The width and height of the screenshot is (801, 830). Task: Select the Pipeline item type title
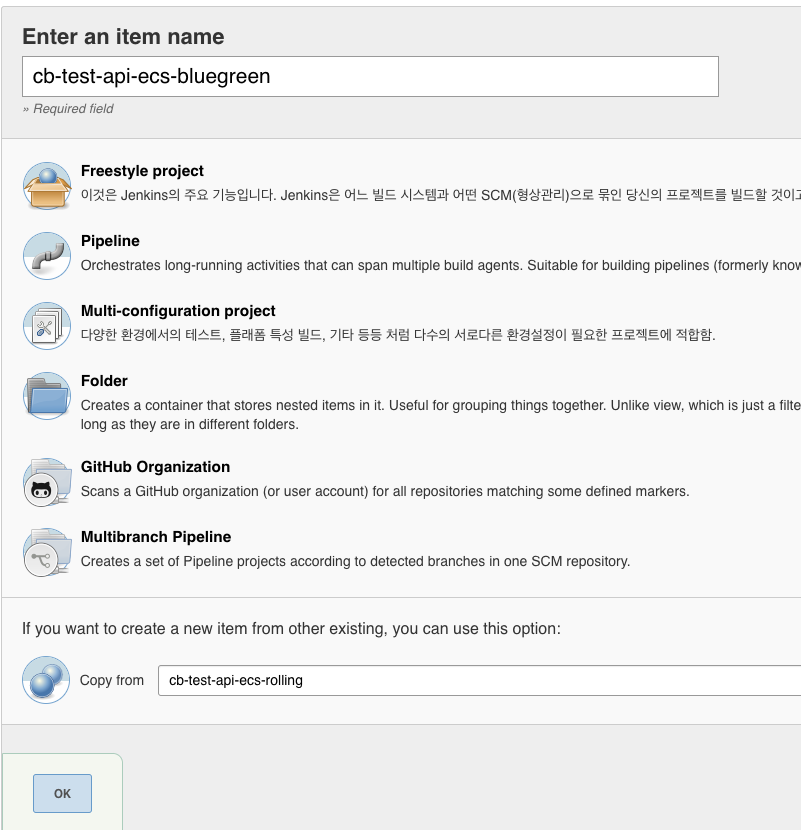[x=110, y=241]
